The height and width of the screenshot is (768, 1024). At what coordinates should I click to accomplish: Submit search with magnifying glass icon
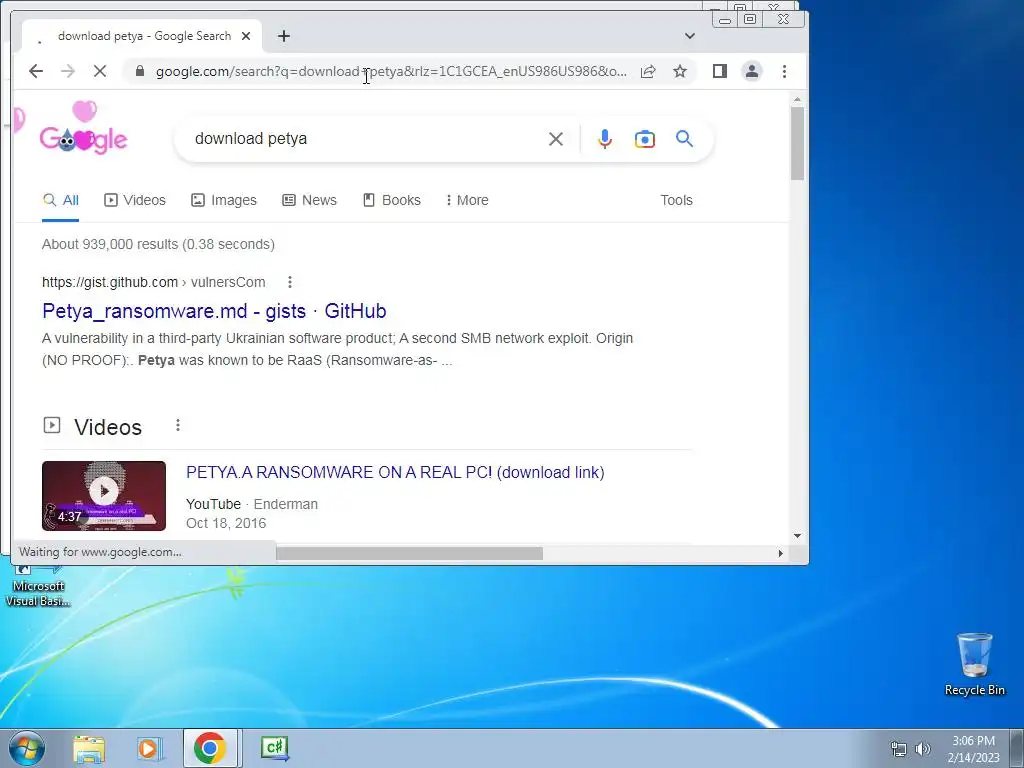click(684, 138)
